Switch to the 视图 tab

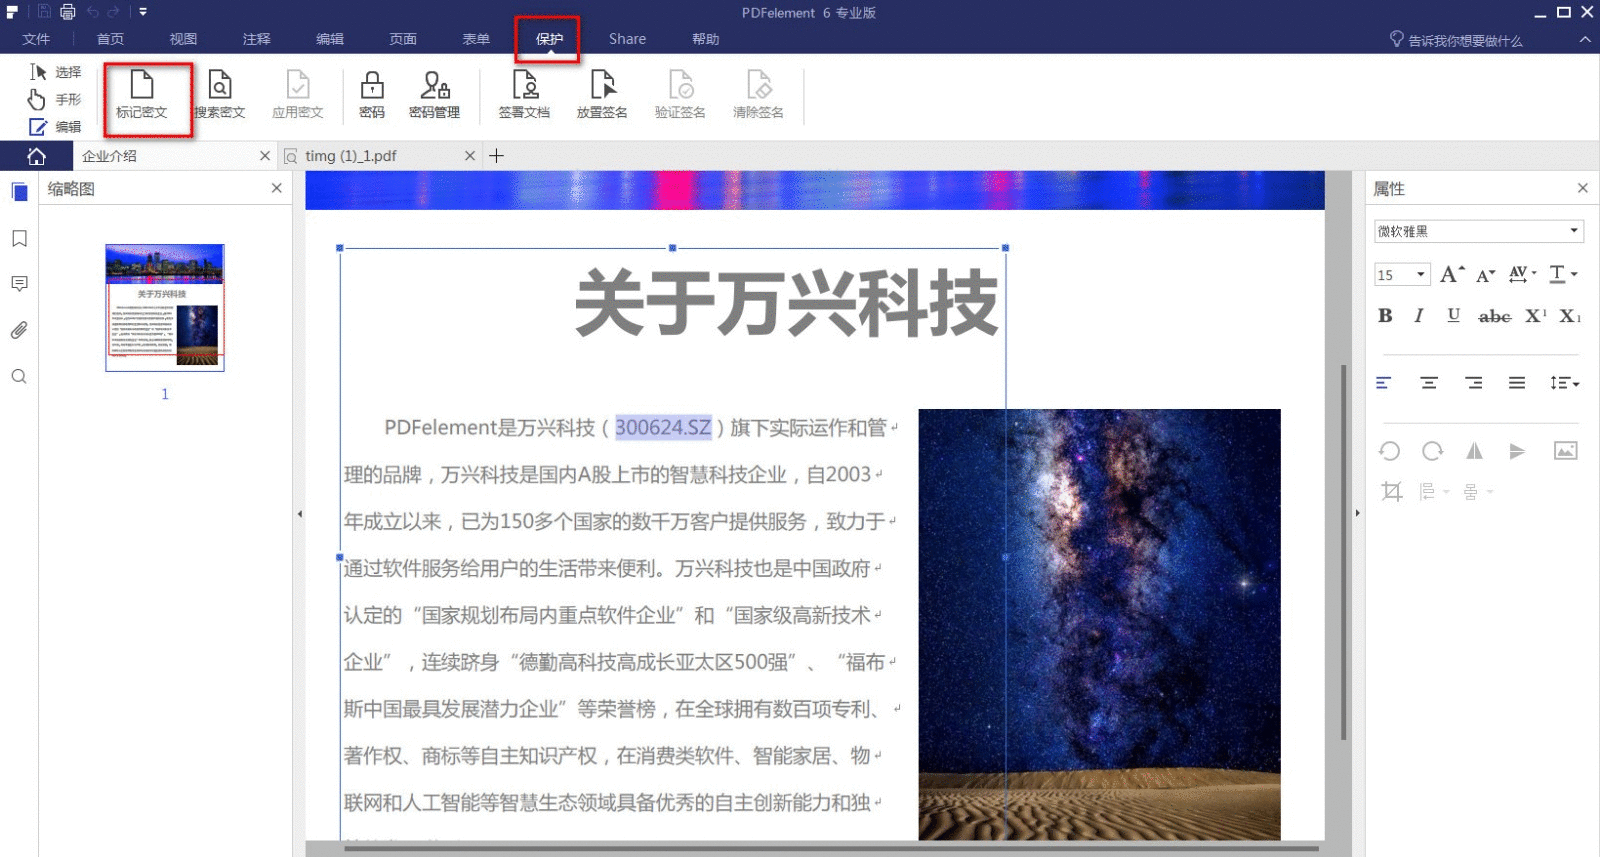click(183, 39)
